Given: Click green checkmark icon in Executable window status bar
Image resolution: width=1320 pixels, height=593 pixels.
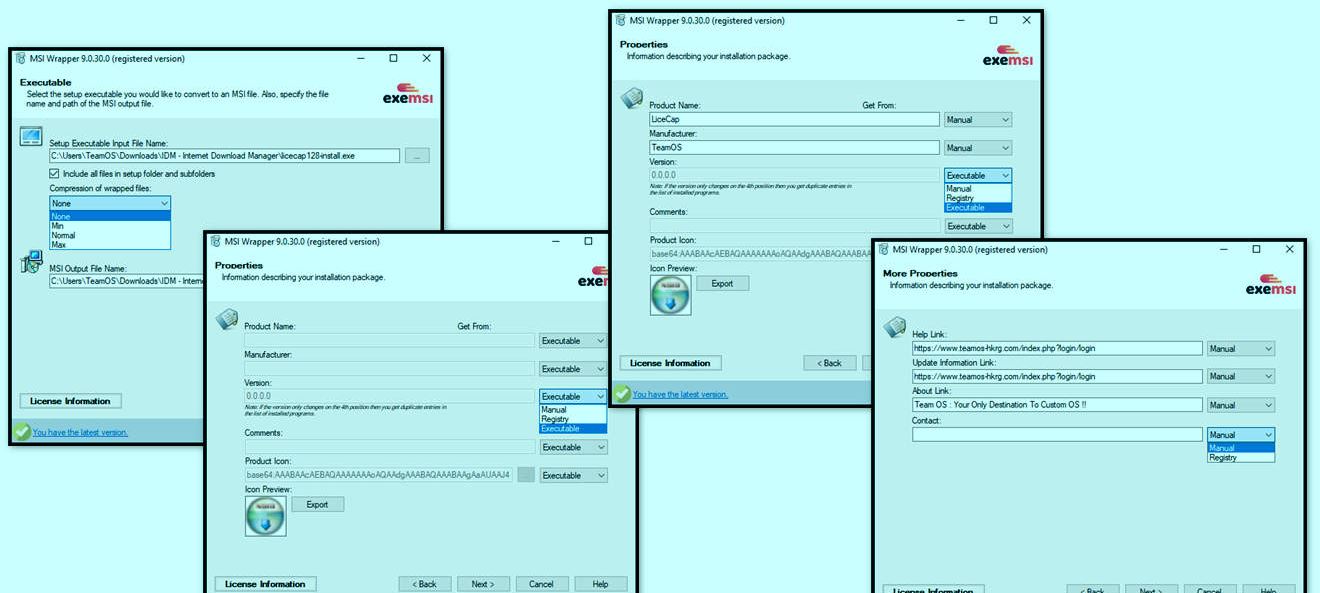Looking at the screenshot, I should (x=21, y=432).
